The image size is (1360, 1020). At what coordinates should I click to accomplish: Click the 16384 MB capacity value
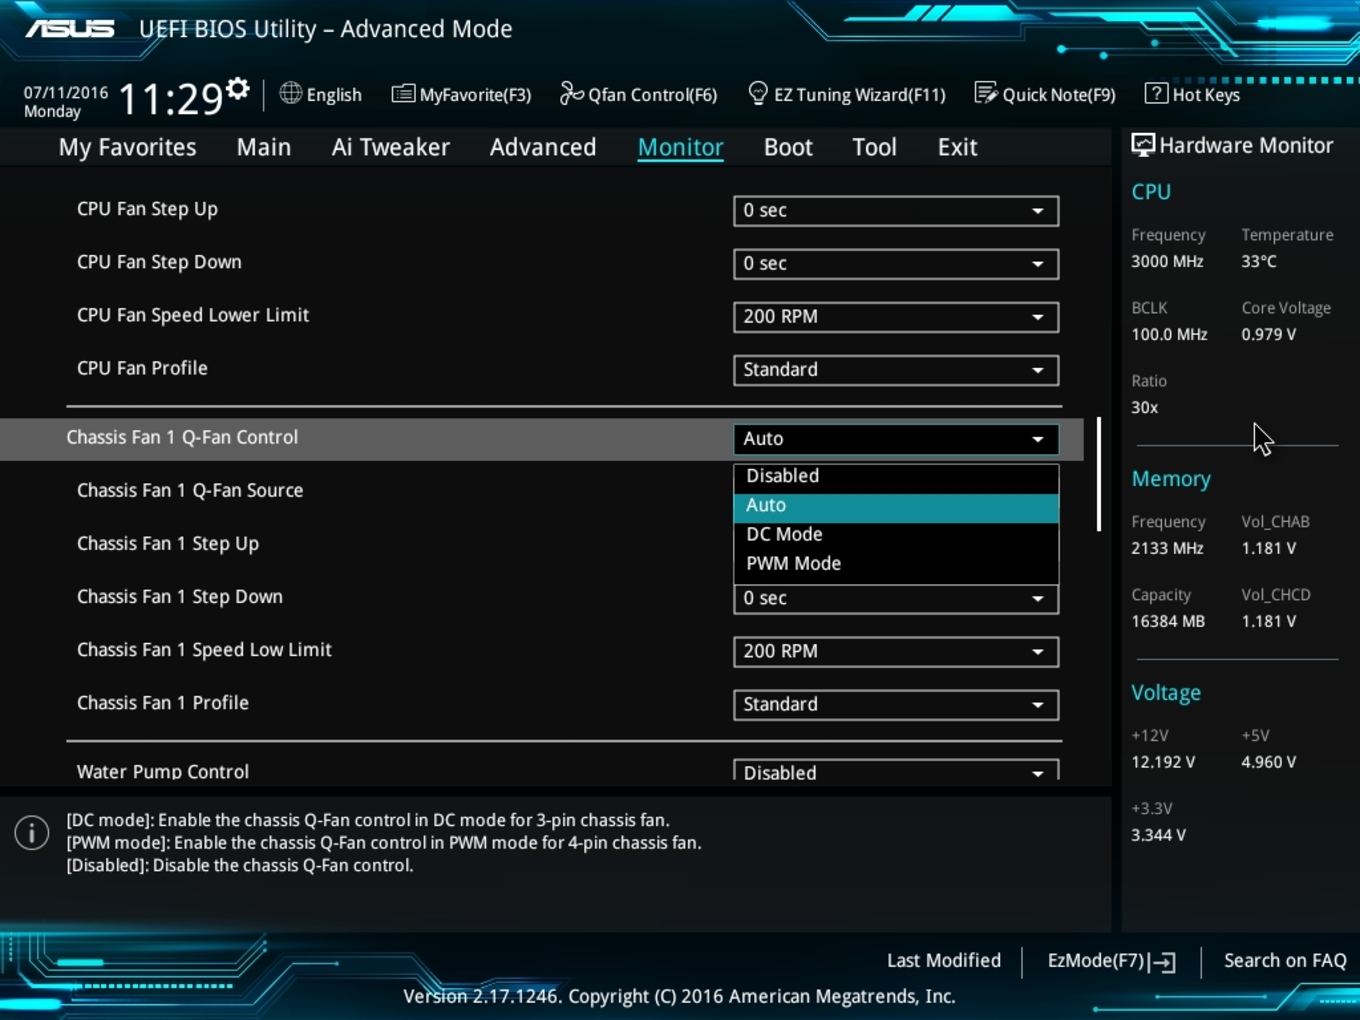(x=1168, y=621)
